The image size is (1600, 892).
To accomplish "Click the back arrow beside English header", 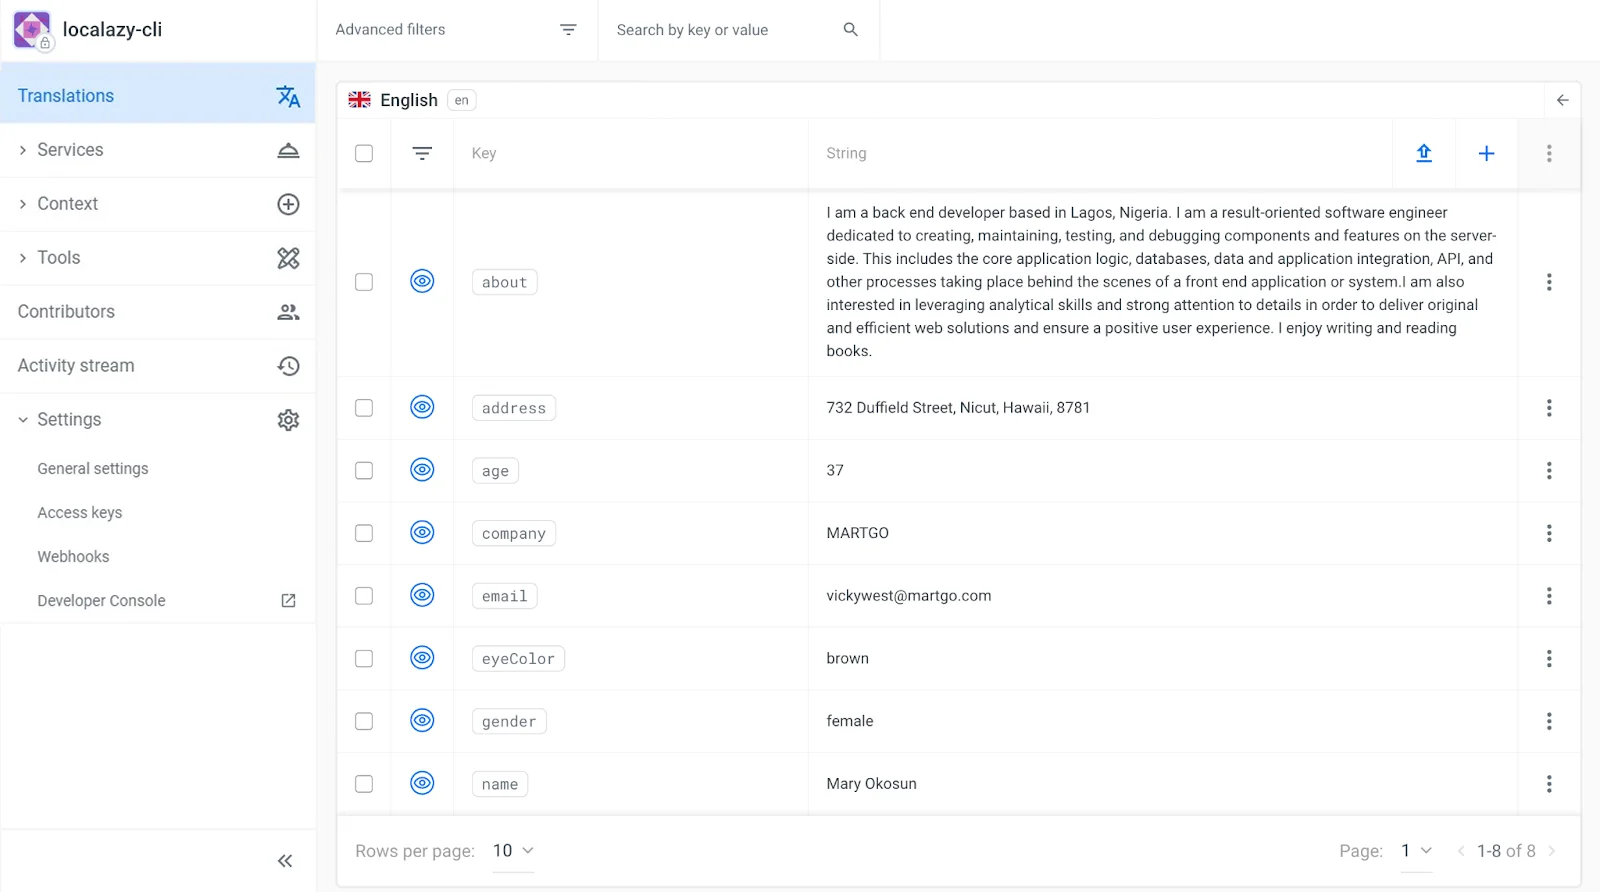I will click(x=1562, y=100).
